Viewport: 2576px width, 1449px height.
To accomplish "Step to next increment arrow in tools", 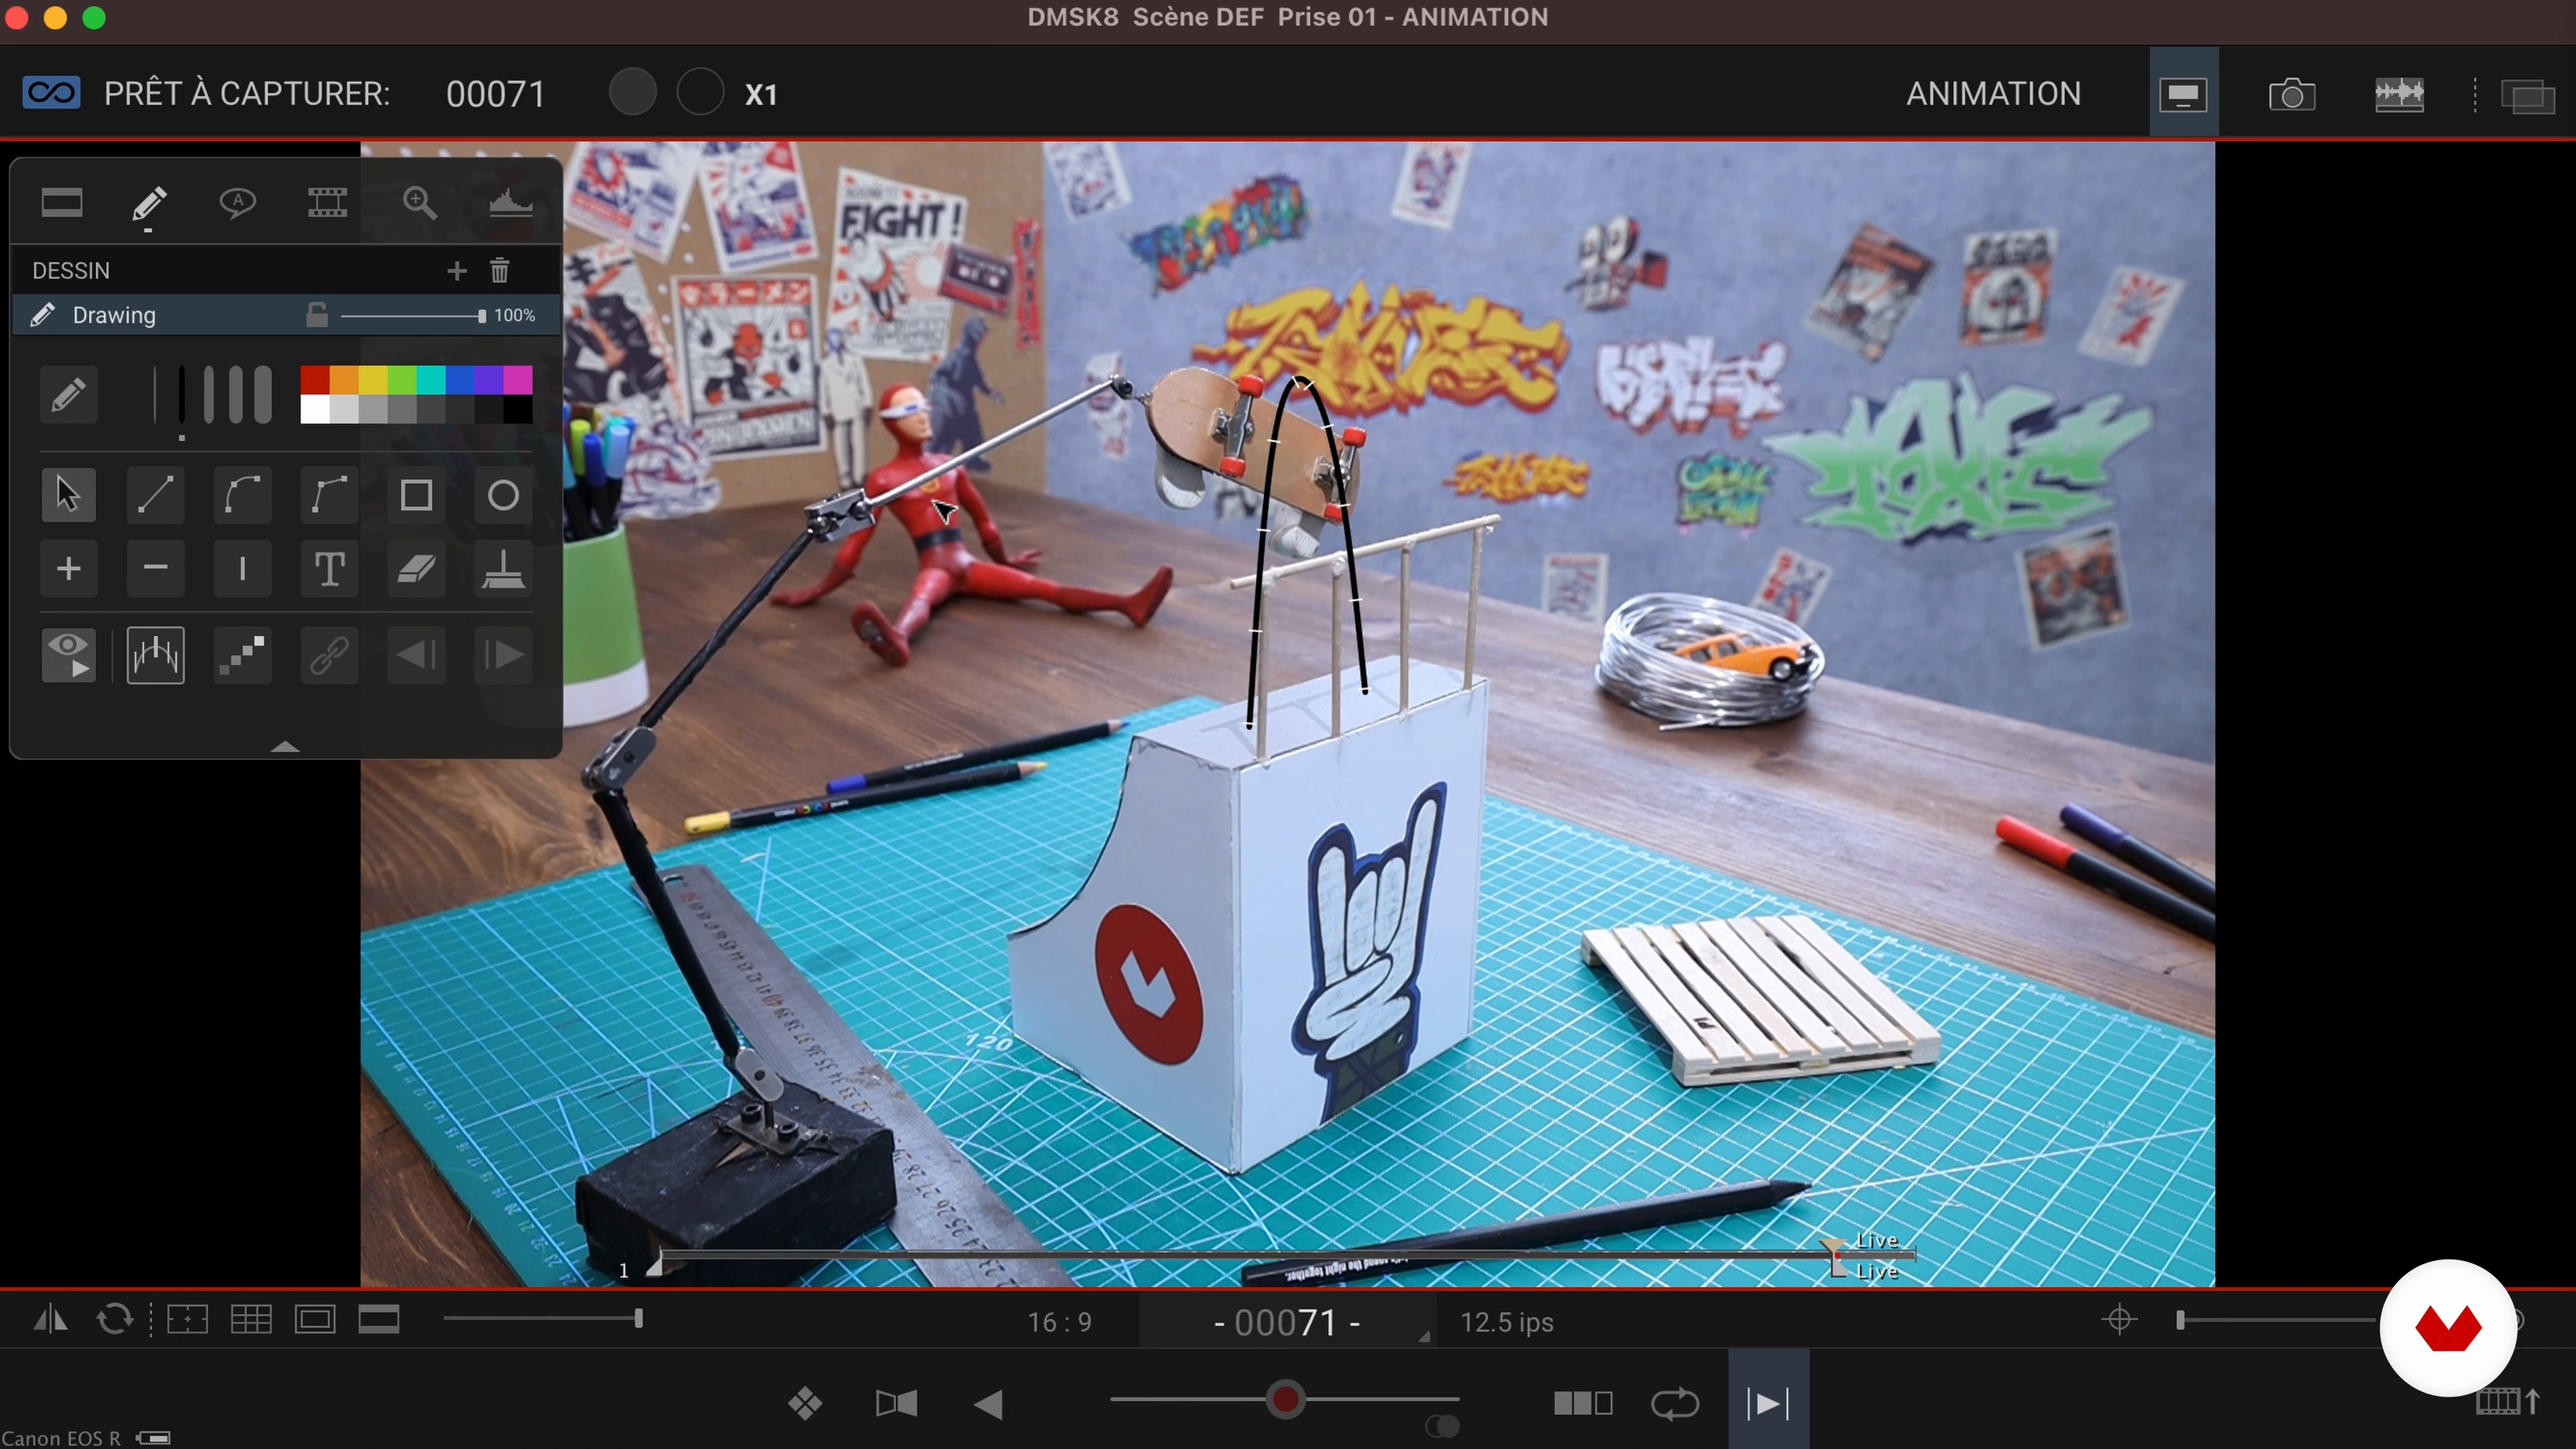I will (503, 656).
